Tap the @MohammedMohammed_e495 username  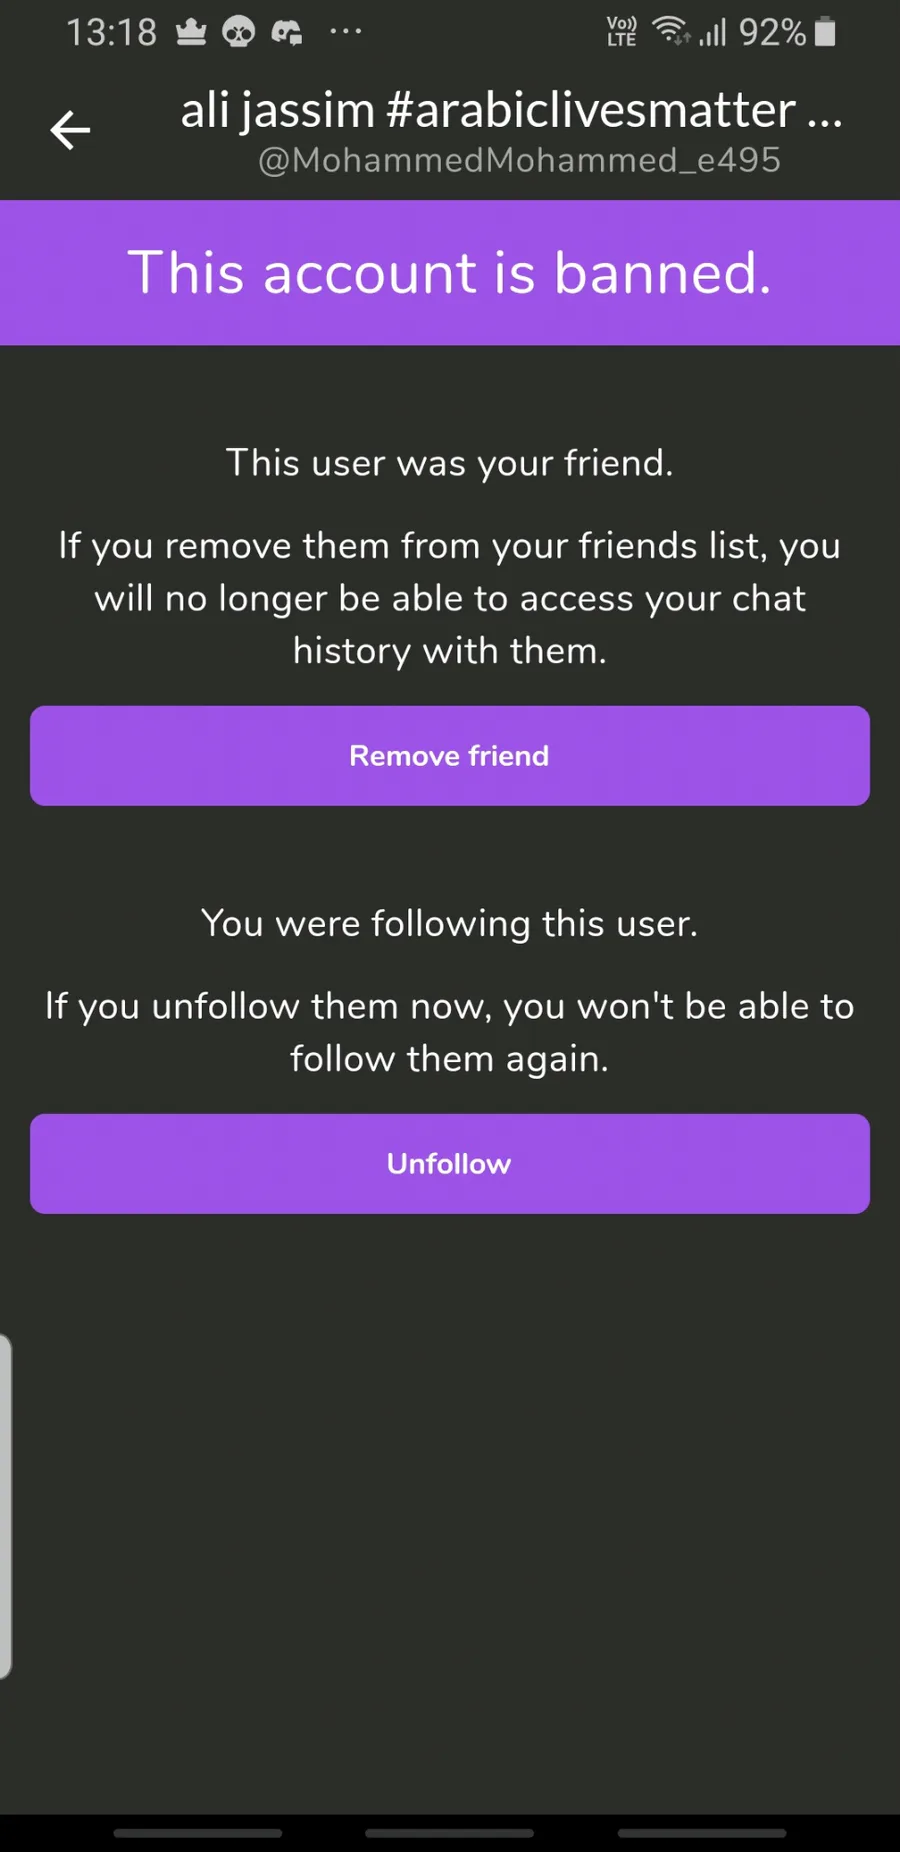(x=519, y=160)
